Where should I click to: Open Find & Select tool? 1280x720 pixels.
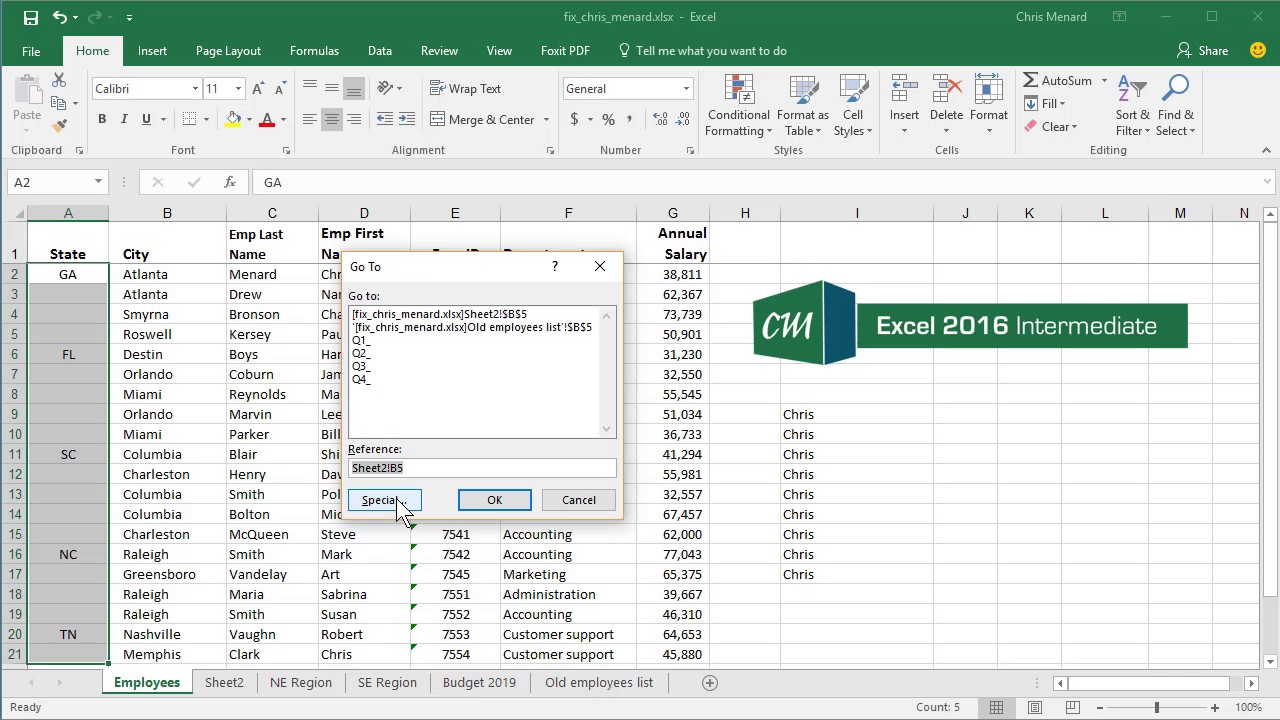click(x=1176, y=105)
